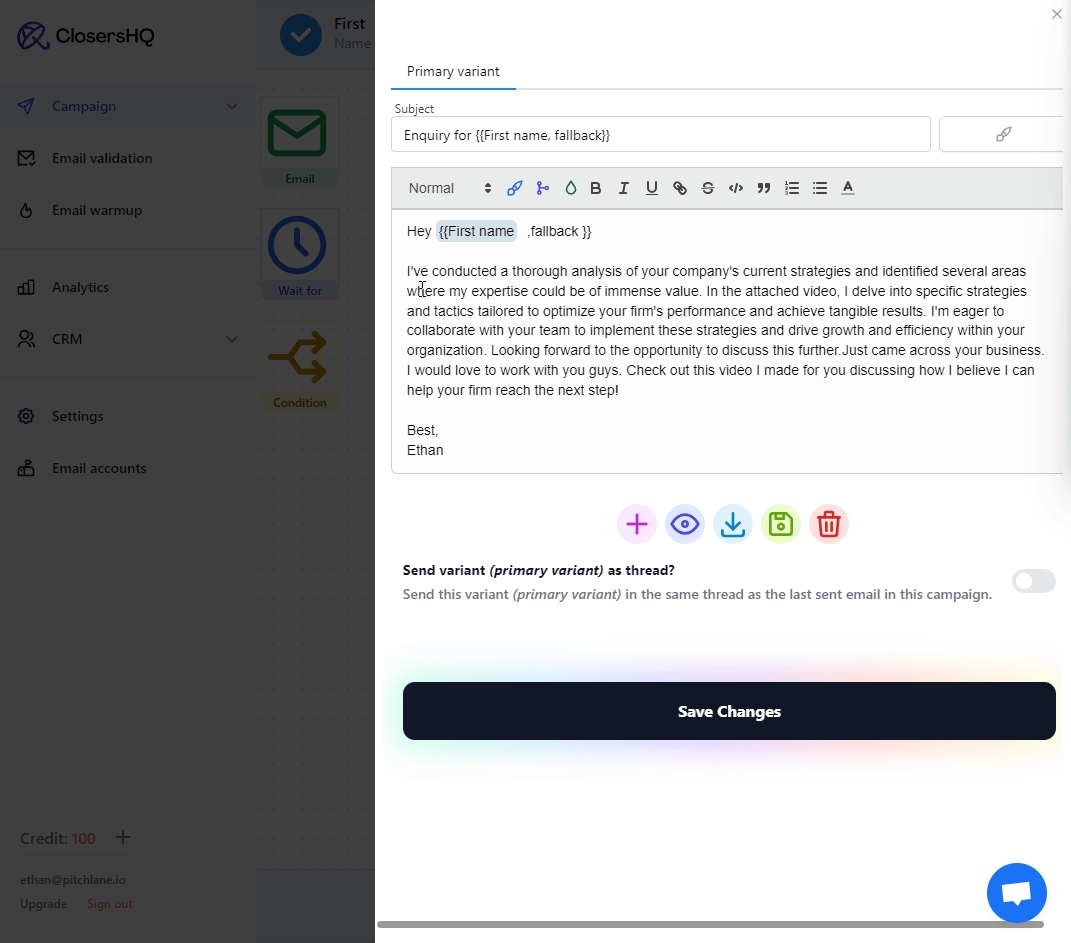Click the green save template icon
The height and width of the screenshot is (943, 1071).
click(x=780, y=524)
